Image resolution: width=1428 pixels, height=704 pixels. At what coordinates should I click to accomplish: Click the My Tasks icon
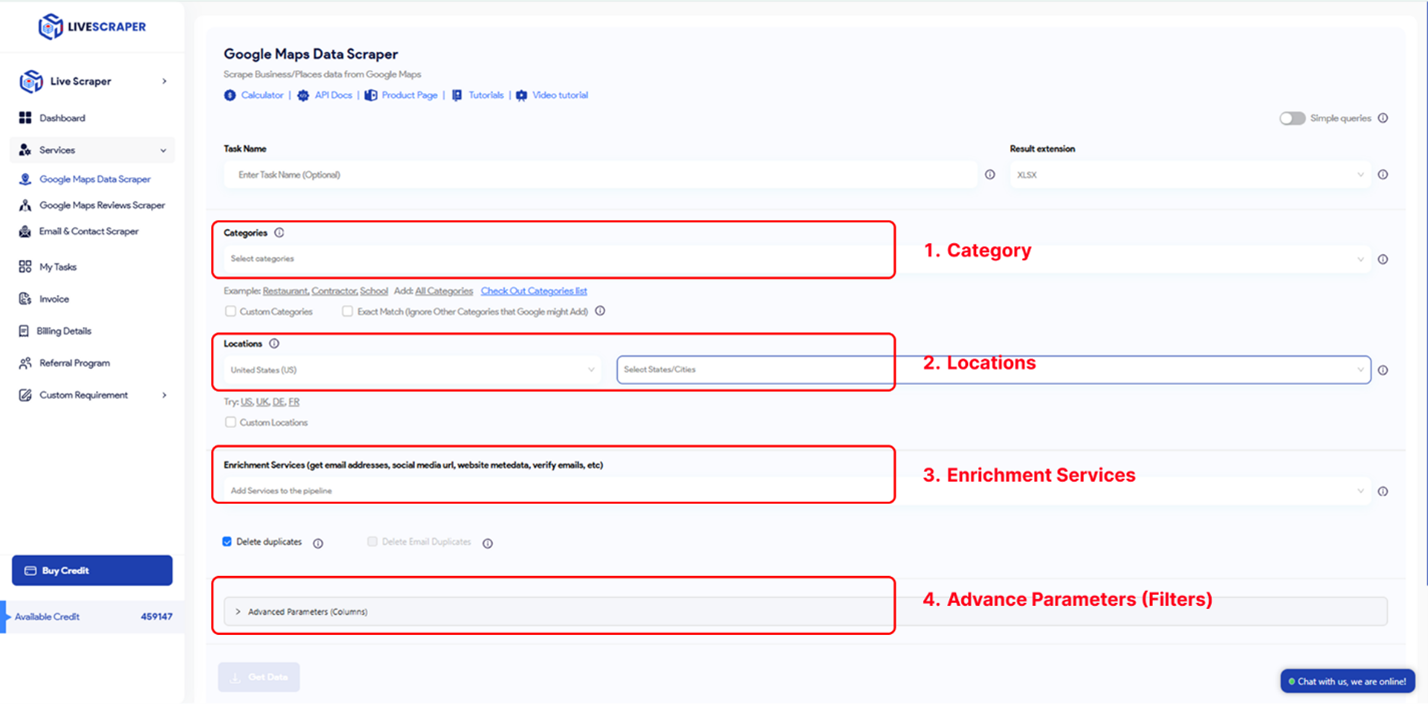point(25,267)
